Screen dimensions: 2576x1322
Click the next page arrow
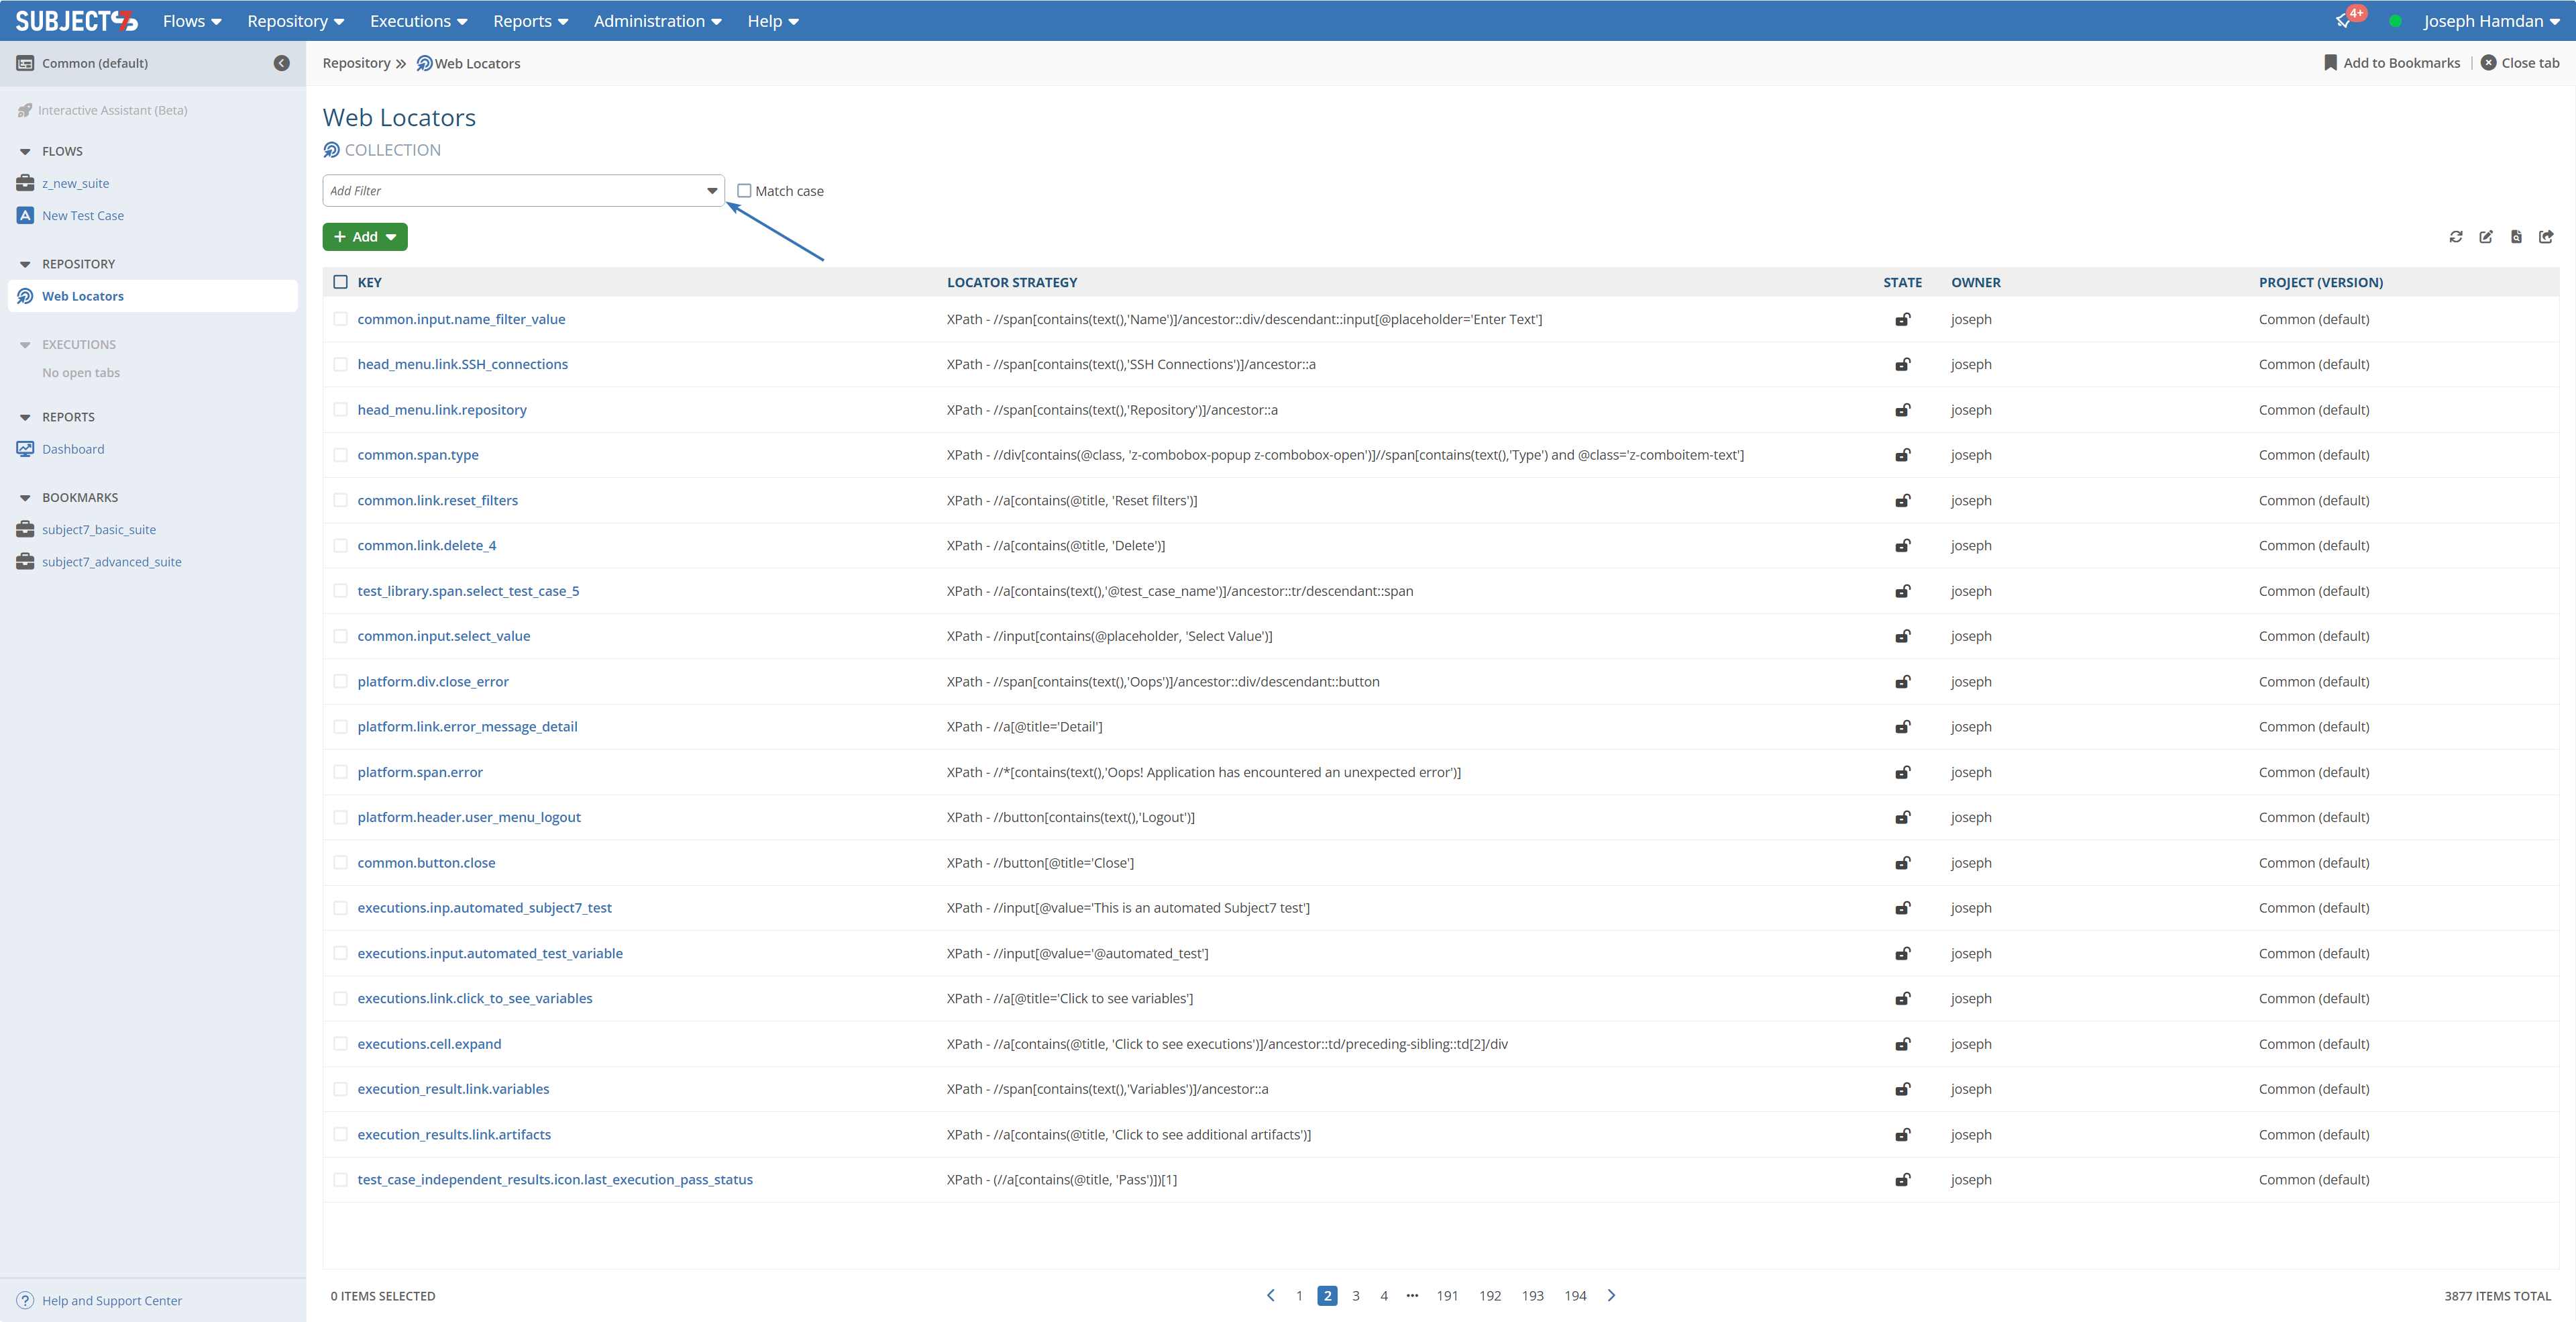[1611, 1296]
